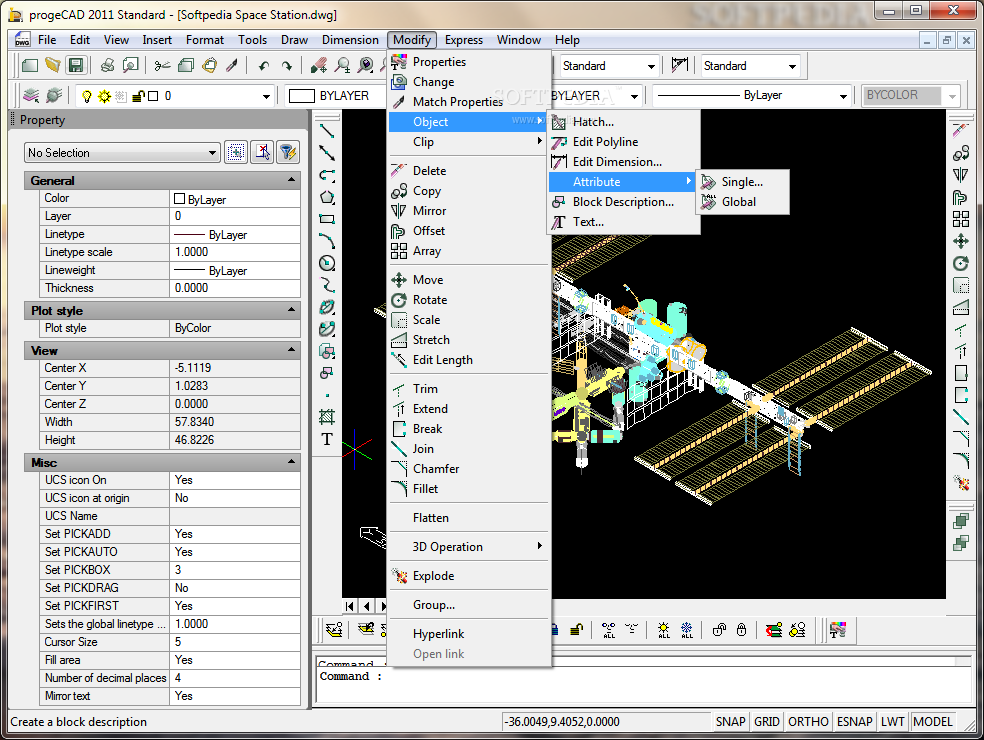Click the Set PICKBOX value 3
The height and width of the screenshot is (740, 984).
click(235, 570)
